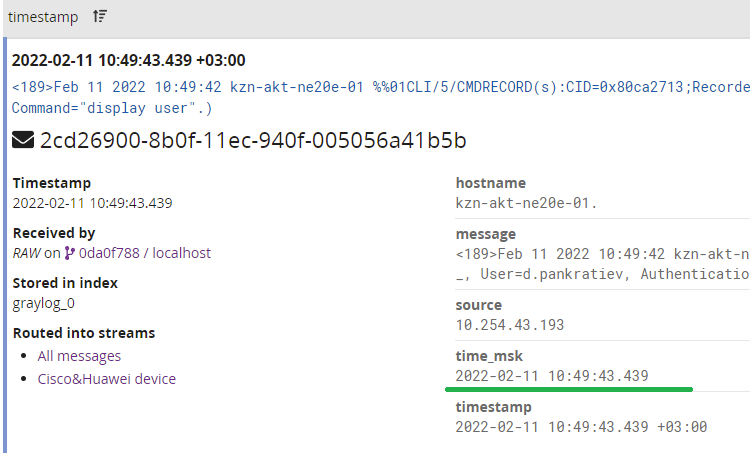
Task: Click the envelope message icon
Action: (x=23, y=140)
